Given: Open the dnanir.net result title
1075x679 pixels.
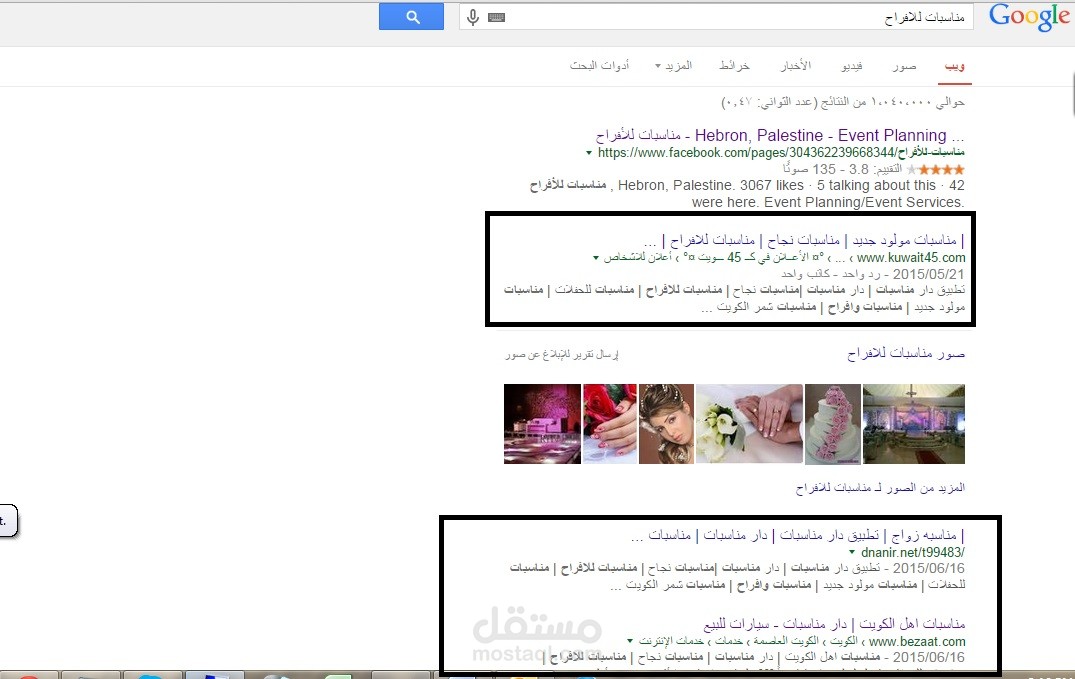Looking at the screenshot, I should pyautogui.click(x=797, y=535).
